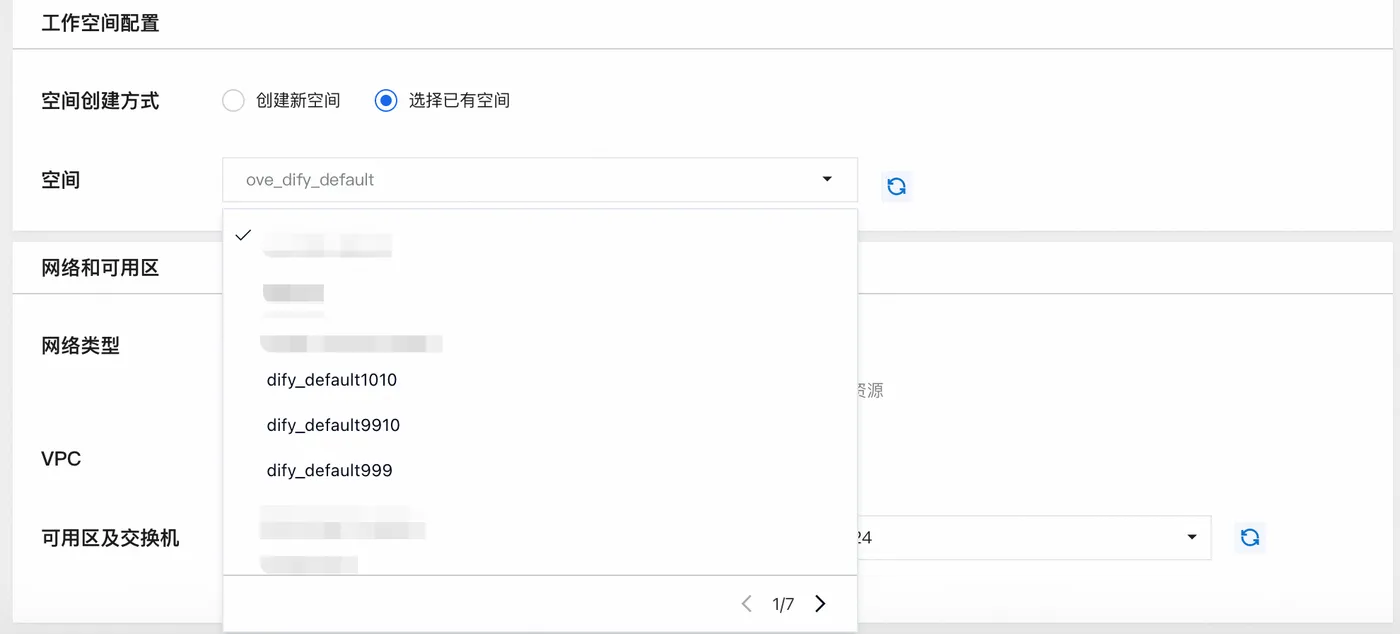Select the 创建新空间 radio button
The image size is (1400, 634).
coord(233,101)
